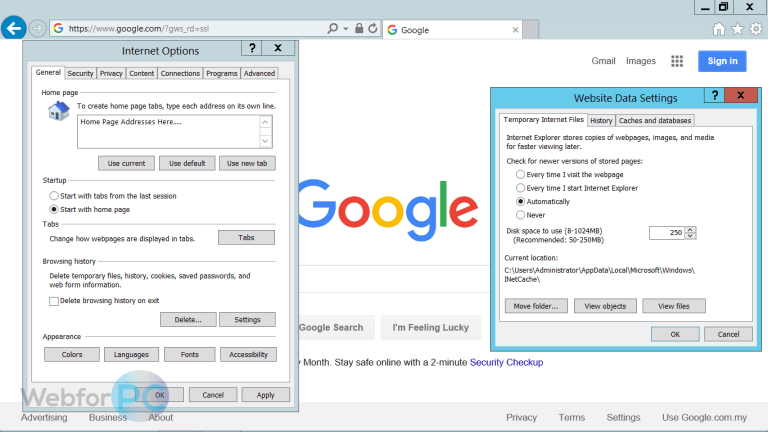The height and width of the screenshot is (433, 768).
Task: Select the Never radio option
Action: pyautogui.click(x=520, y=215)
